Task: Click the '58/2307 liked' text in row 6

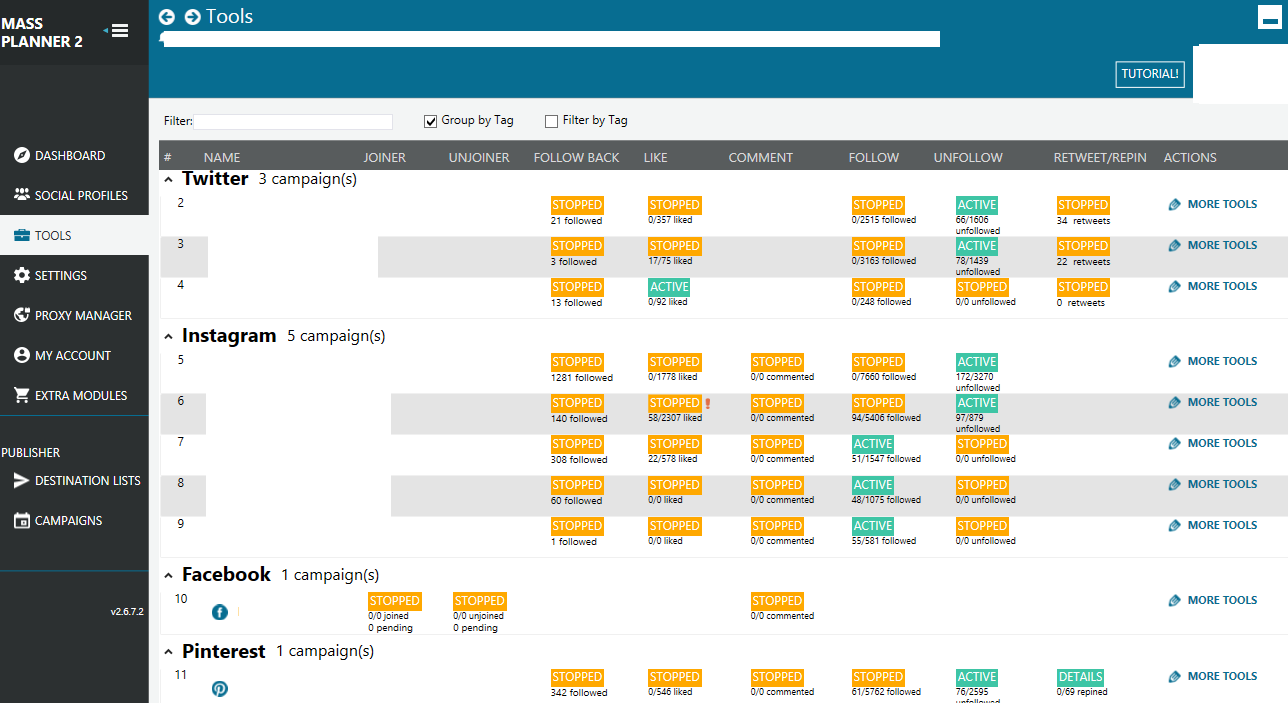Action: coord(676,419)
